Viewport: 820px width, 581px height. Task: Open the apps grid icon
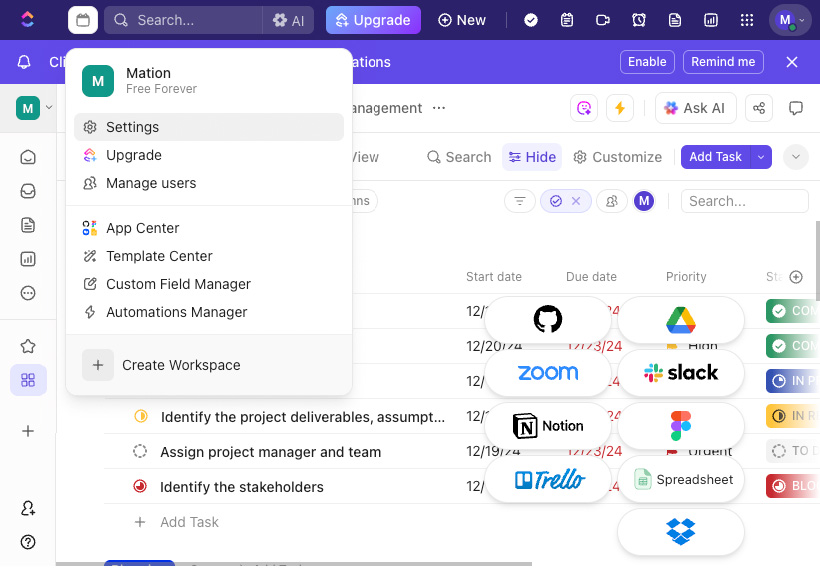[747, 20]
